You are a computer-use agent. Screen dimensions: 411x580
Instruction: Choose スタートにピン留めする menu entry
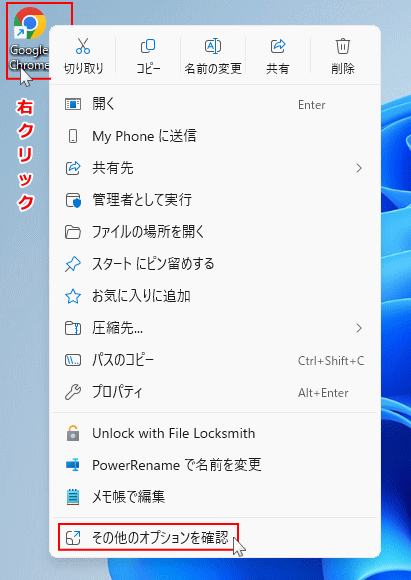[215, 264]
